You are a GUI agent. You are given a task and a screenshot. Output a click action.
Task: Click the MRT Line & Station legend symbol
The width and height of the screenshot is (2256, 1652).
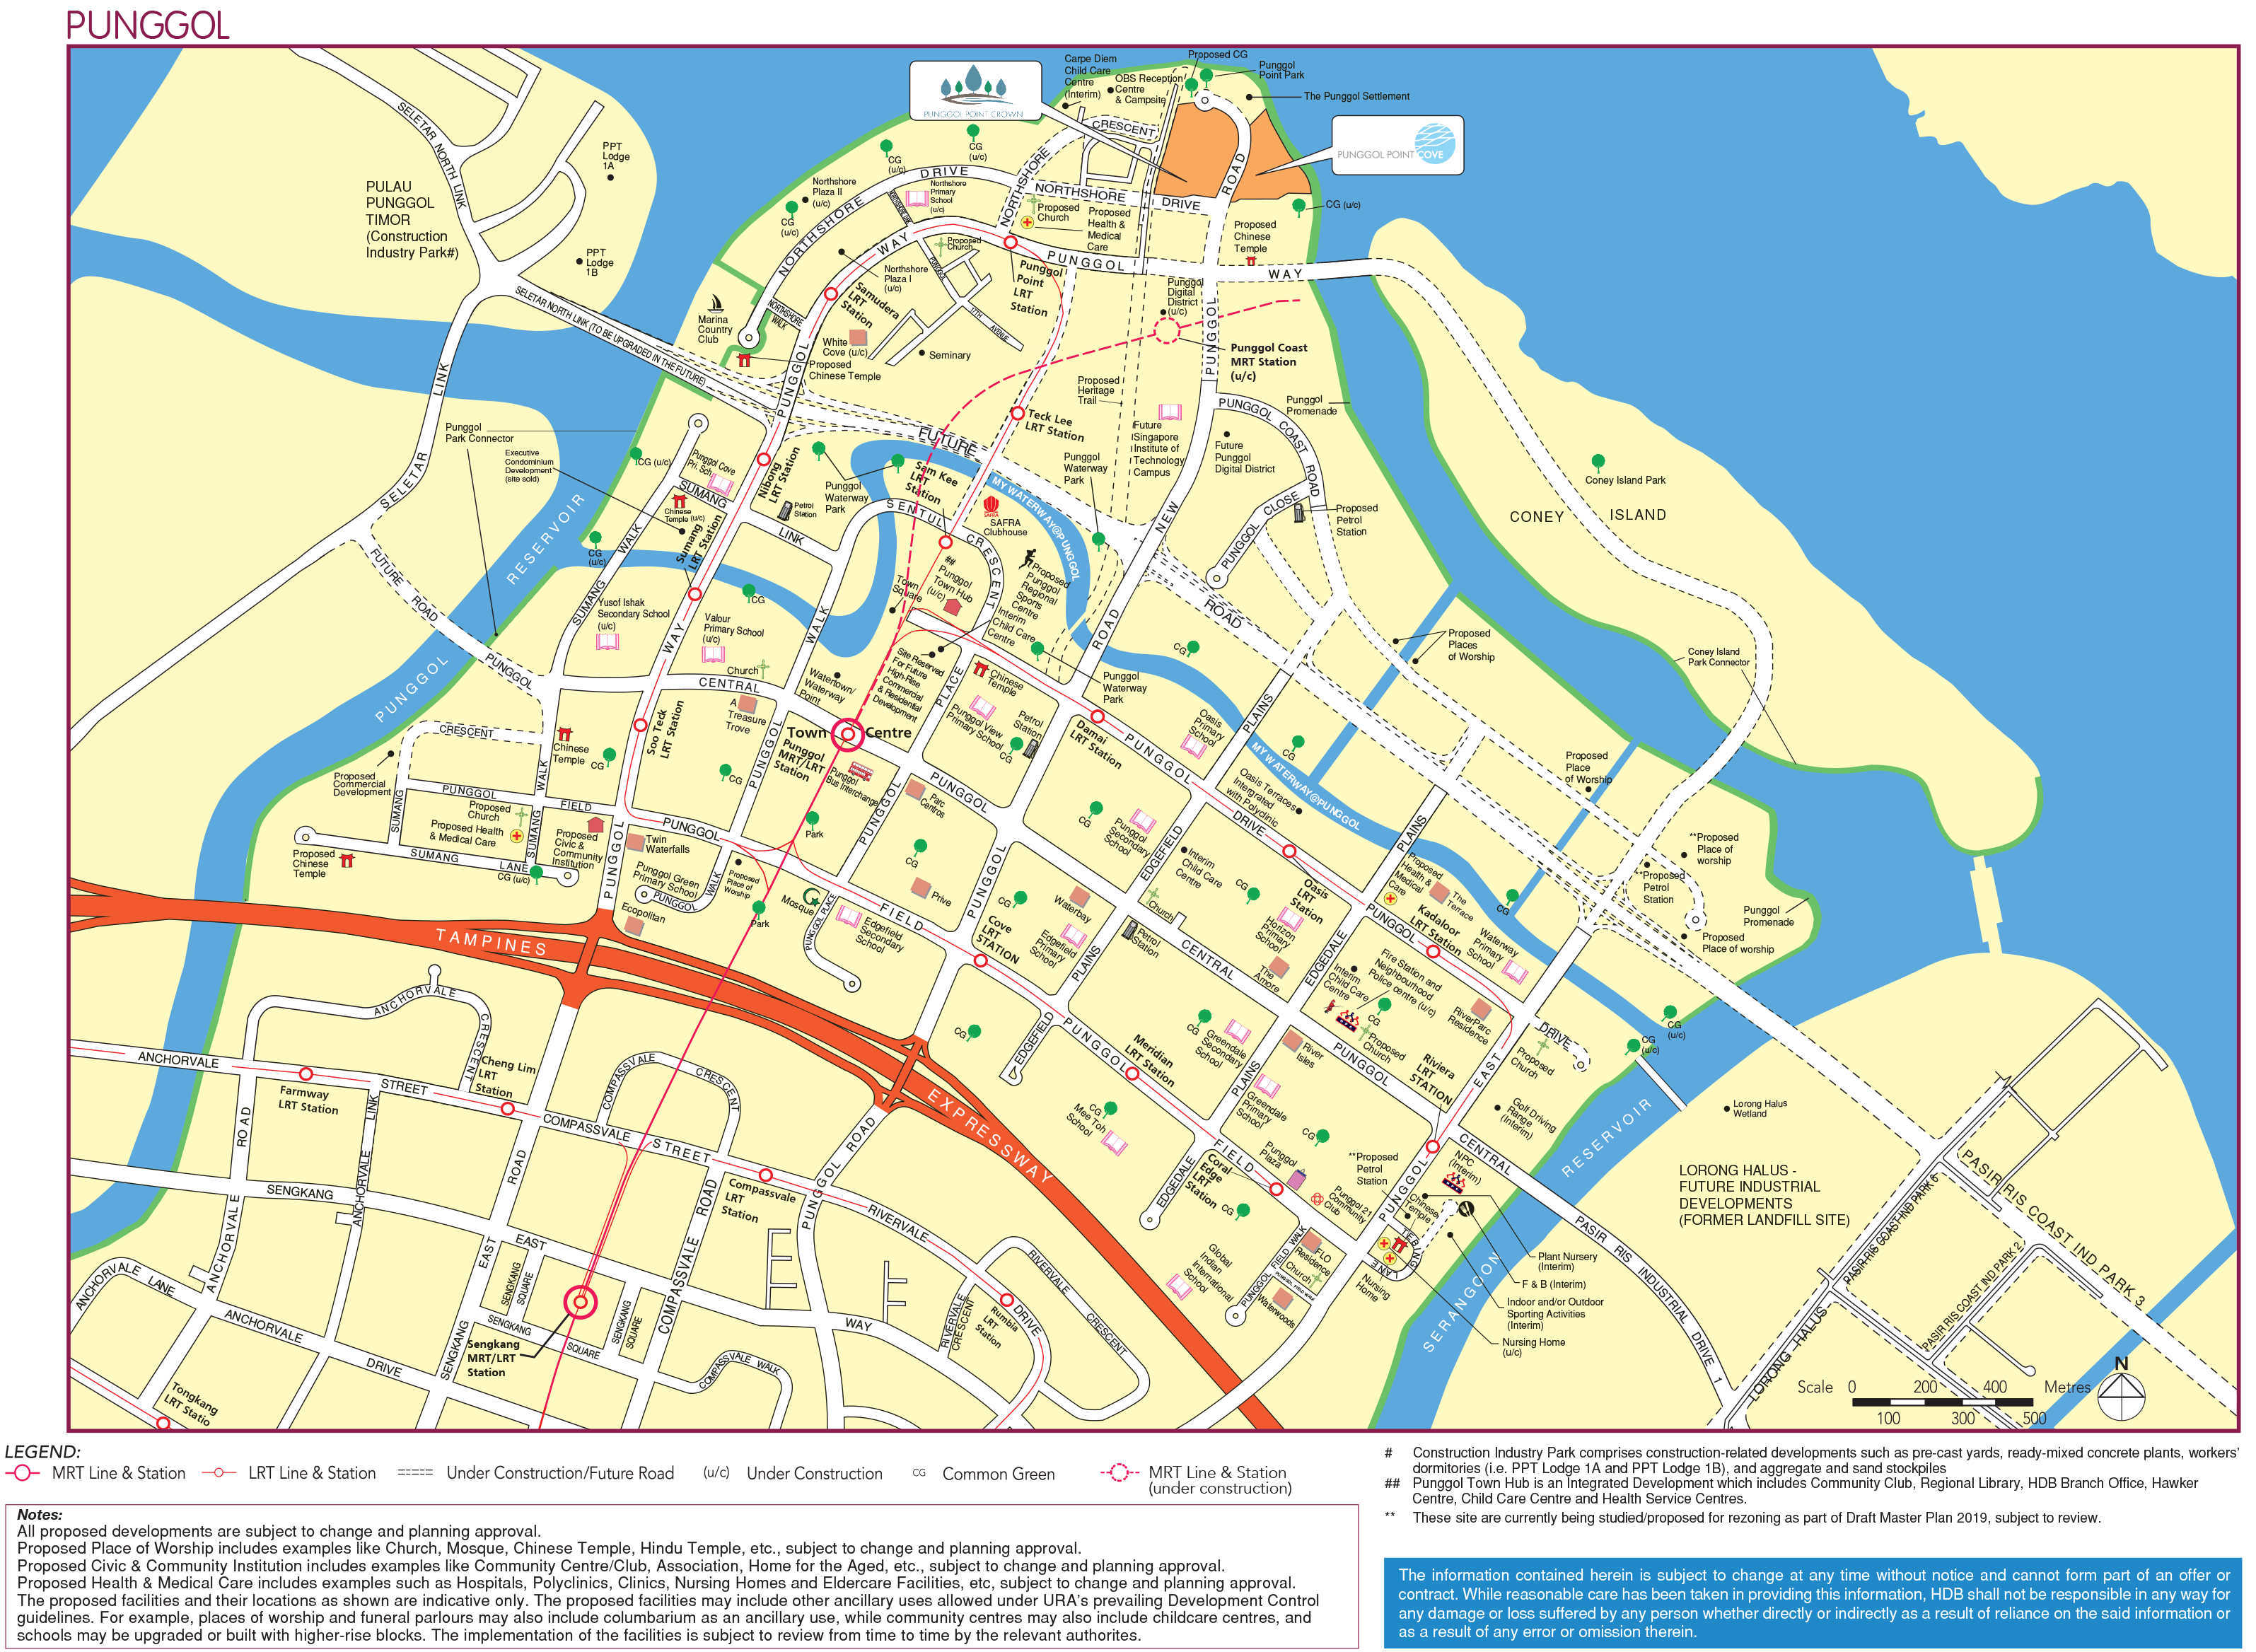point(22,1473)
